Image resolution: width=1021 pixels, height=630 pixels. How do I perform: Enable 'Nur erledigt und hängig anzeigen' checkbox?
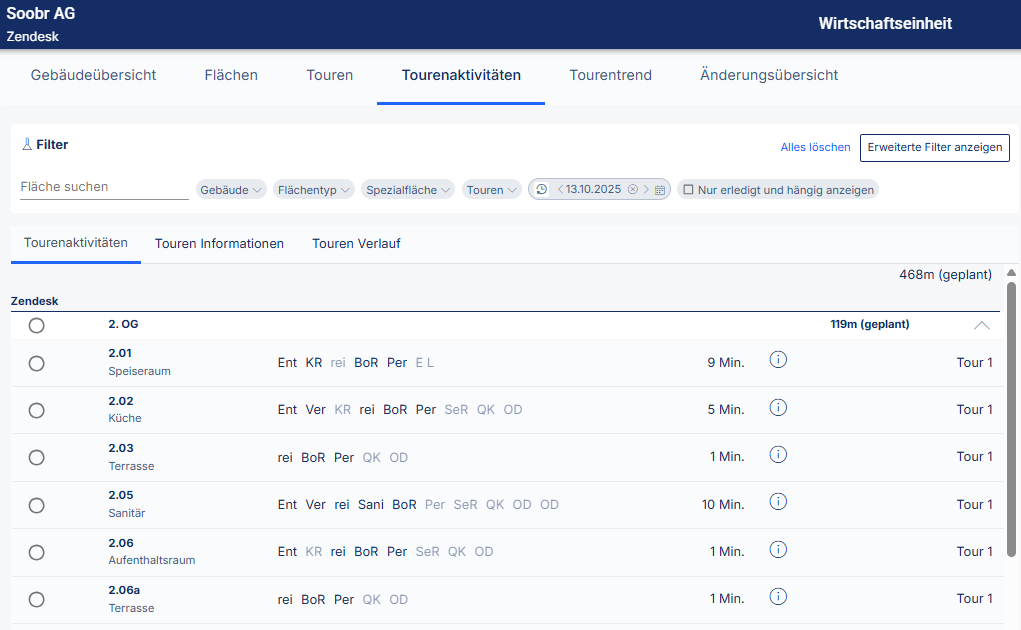click(x=688, y=189)
